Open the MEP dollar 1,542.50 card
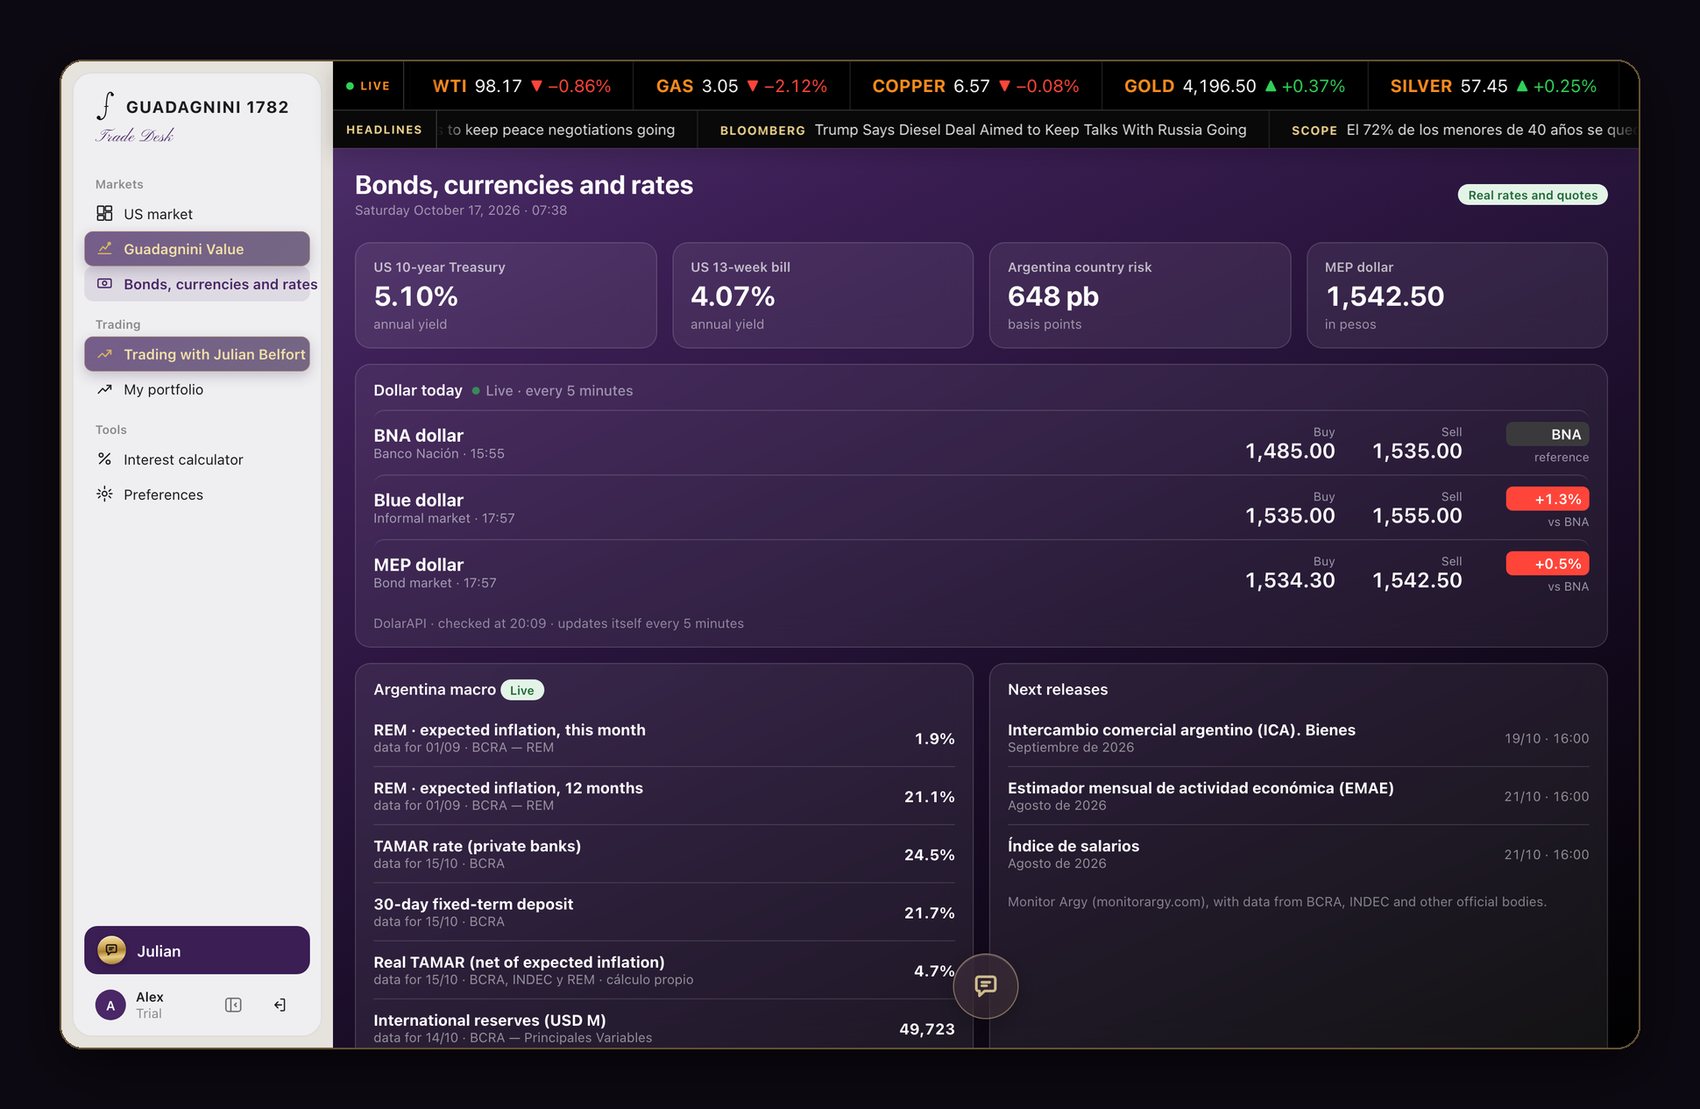The image size is (1700, 1109). (x=1457, y=295)
